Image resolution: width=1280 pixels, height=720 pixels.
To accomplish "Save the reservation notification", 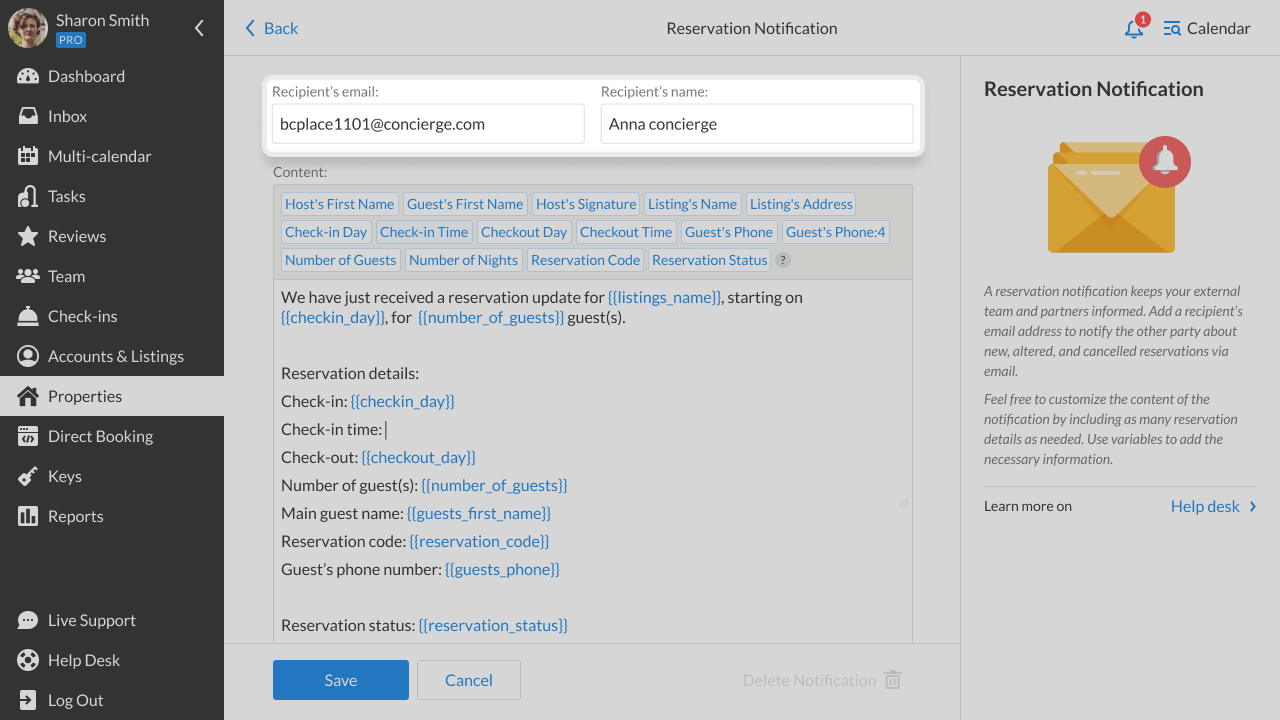I will [341, 680].
